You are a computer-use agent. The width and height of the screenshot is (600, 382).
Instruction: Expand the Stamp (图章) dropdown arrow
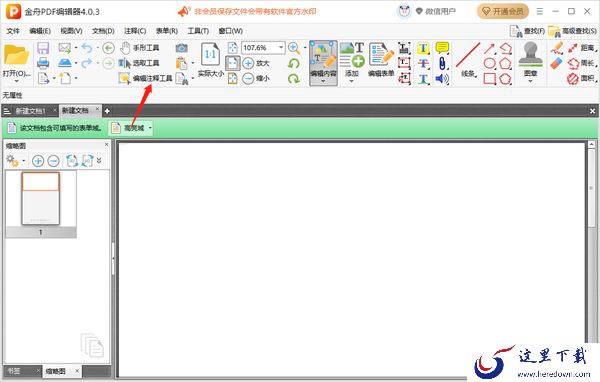[530, 81]
